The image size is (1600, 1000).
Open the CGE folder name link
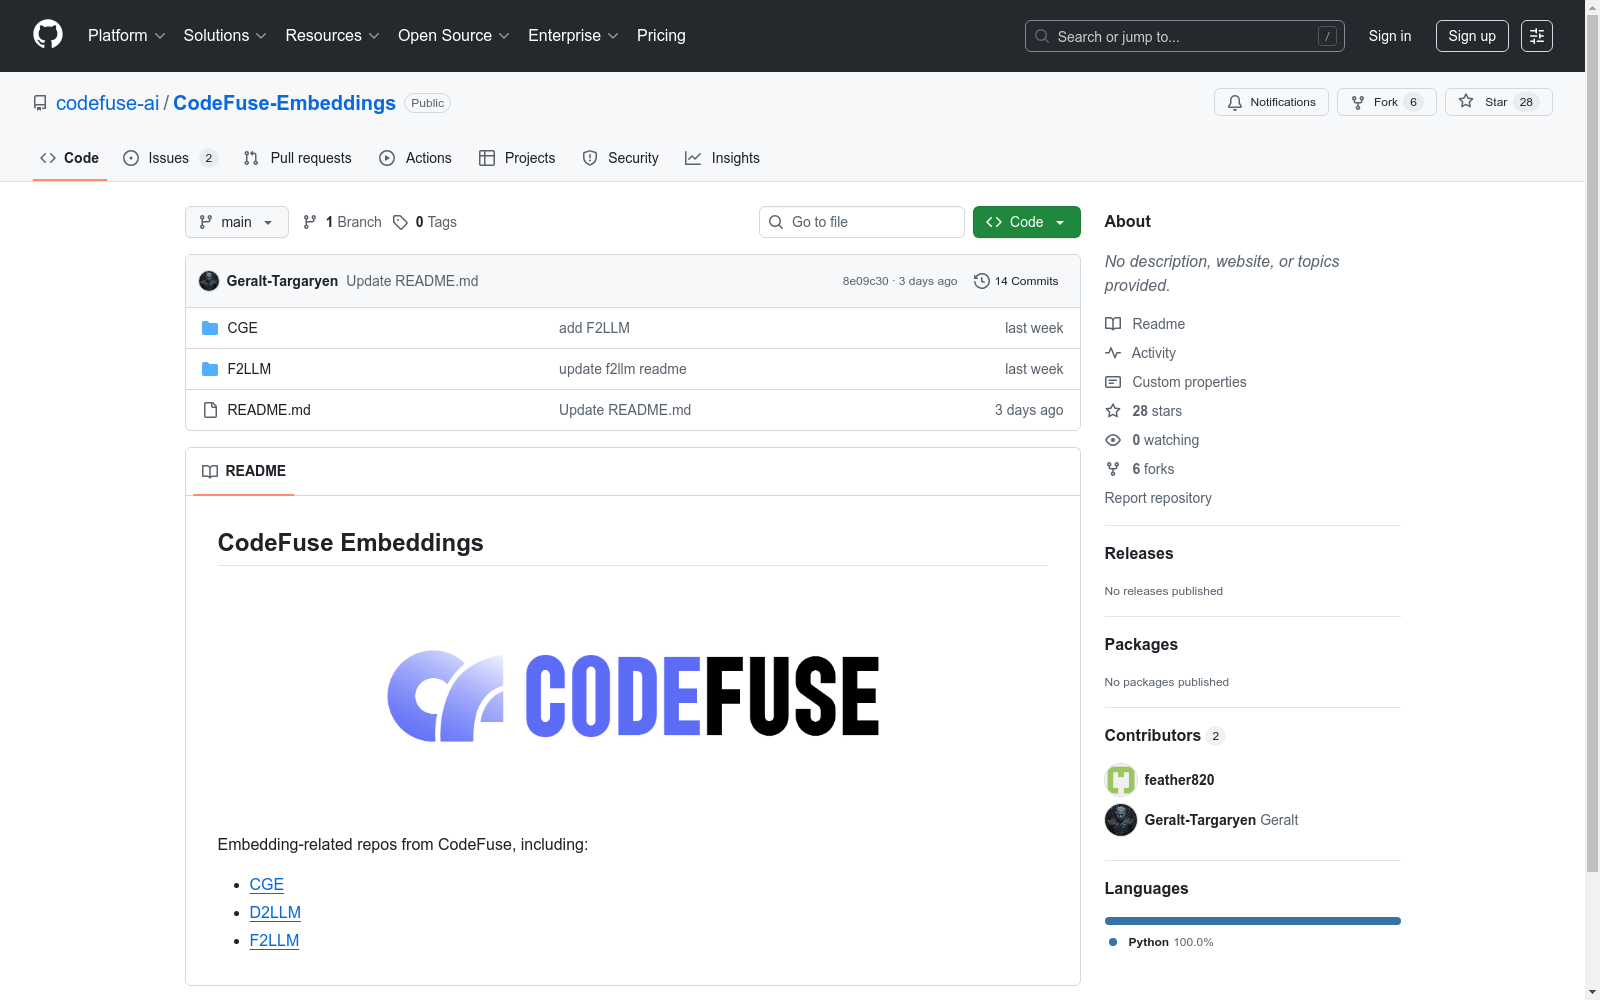[x=242, y=328]
